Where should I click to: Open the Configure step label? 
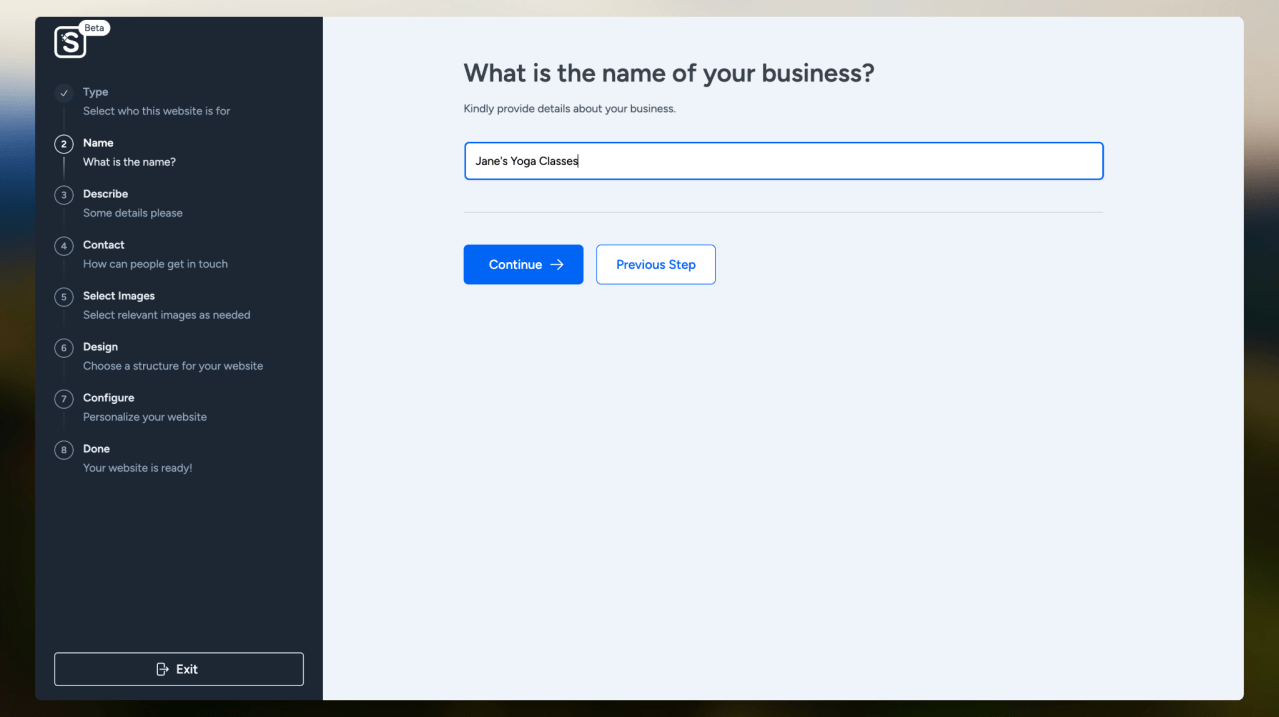tap(109, 398)
